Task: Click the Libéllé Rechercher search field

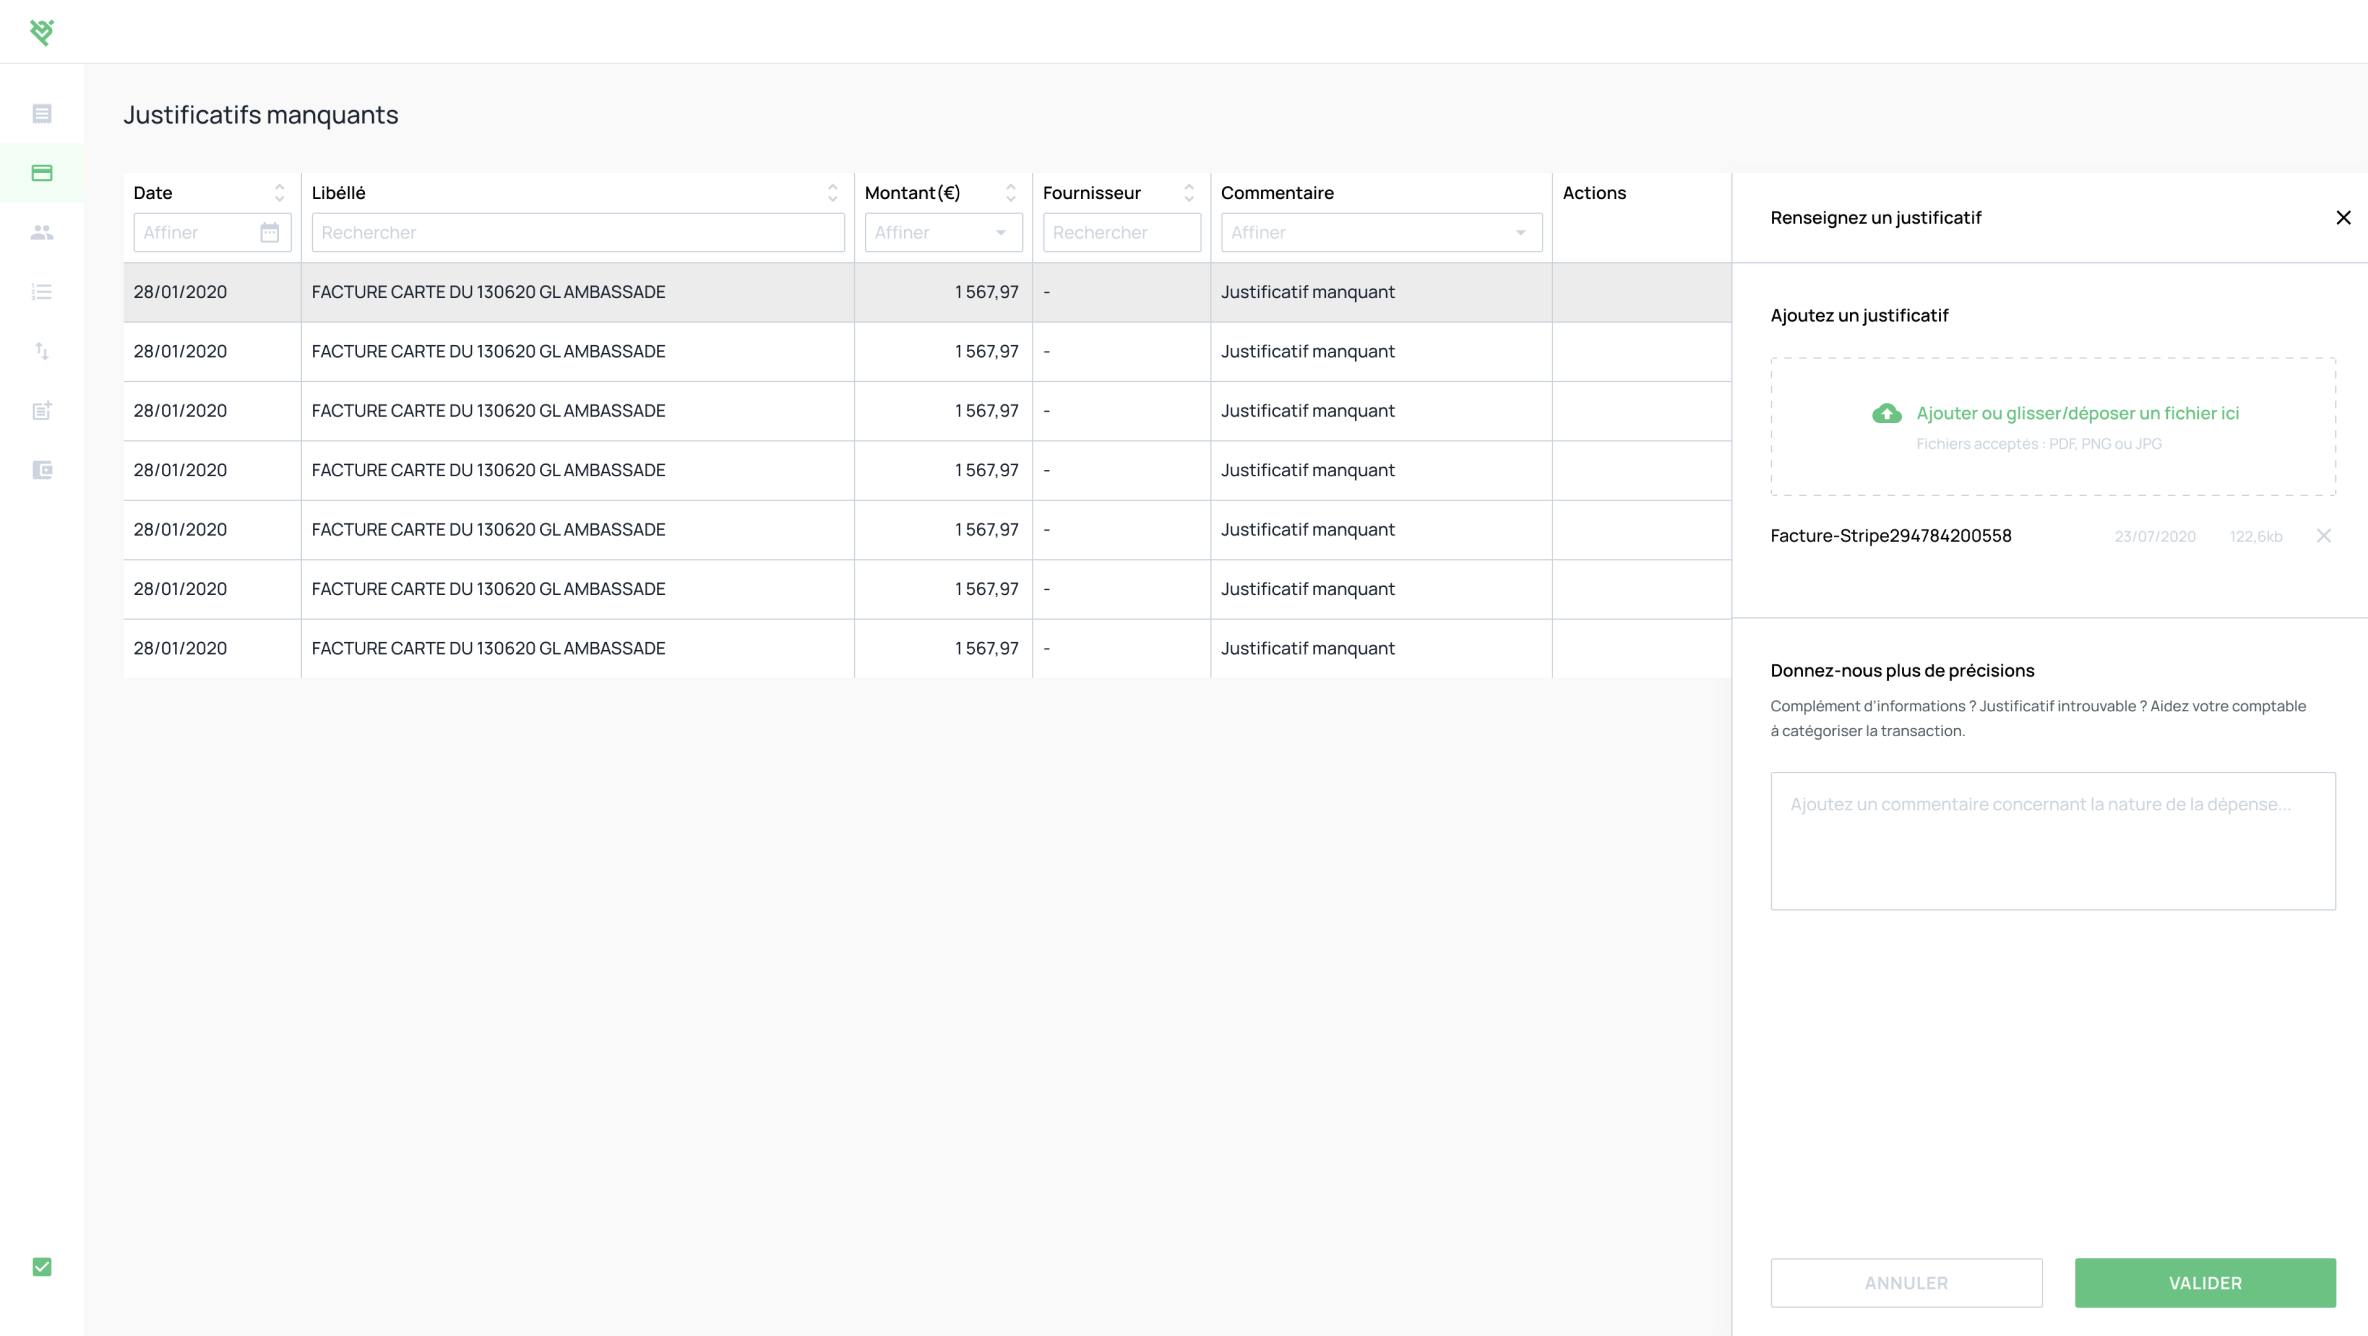Action: 578,232
